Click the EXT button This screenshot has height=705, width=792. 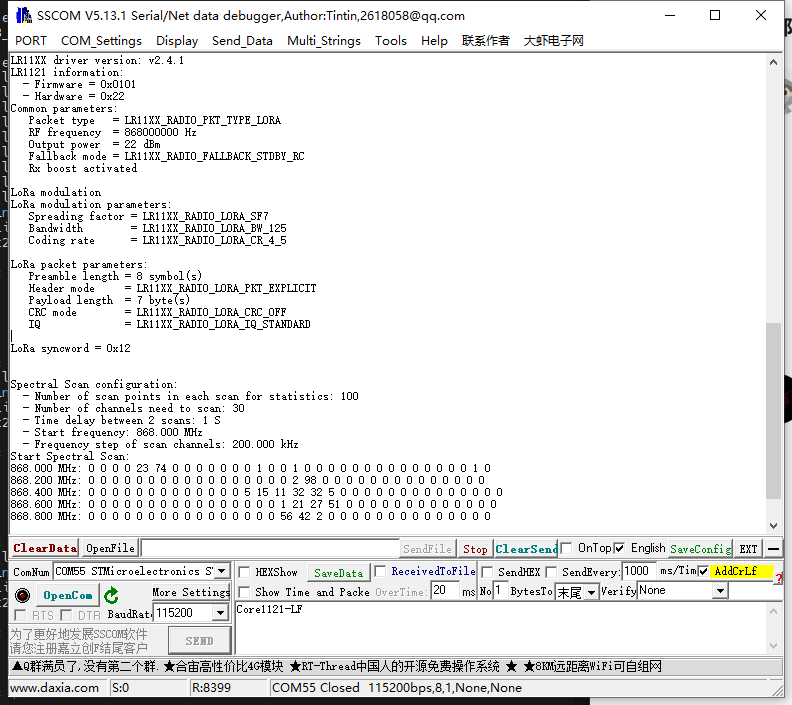[x=748, y=548]
